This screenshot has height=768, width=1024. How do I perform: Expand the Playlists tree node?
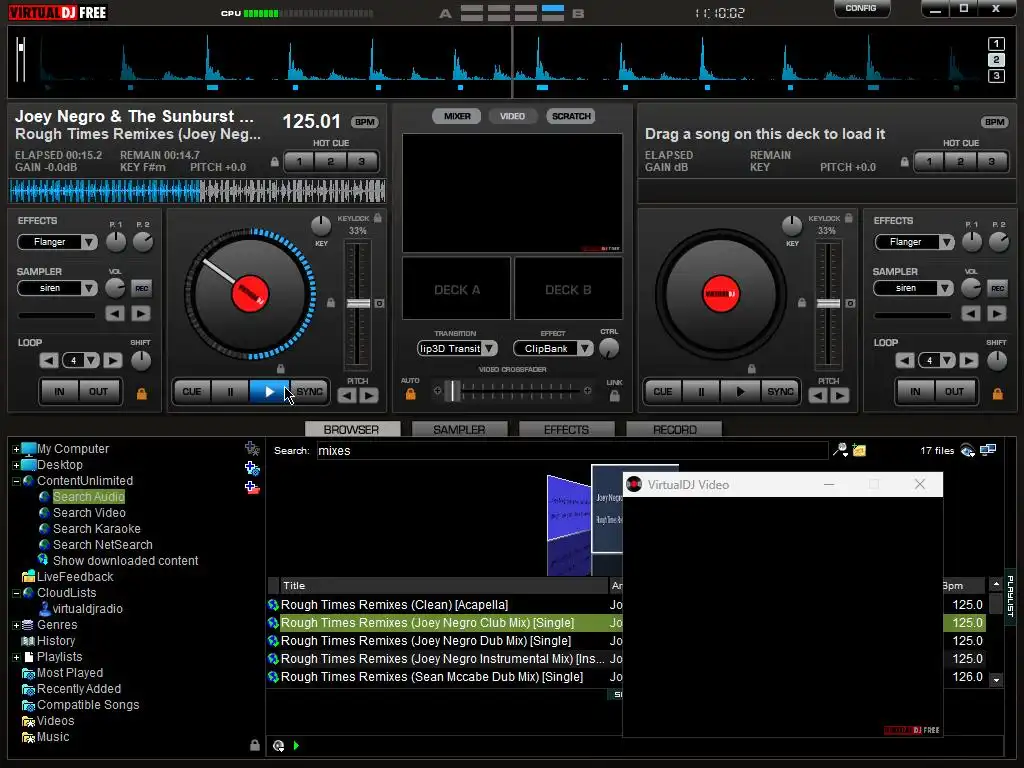[16, 657]
